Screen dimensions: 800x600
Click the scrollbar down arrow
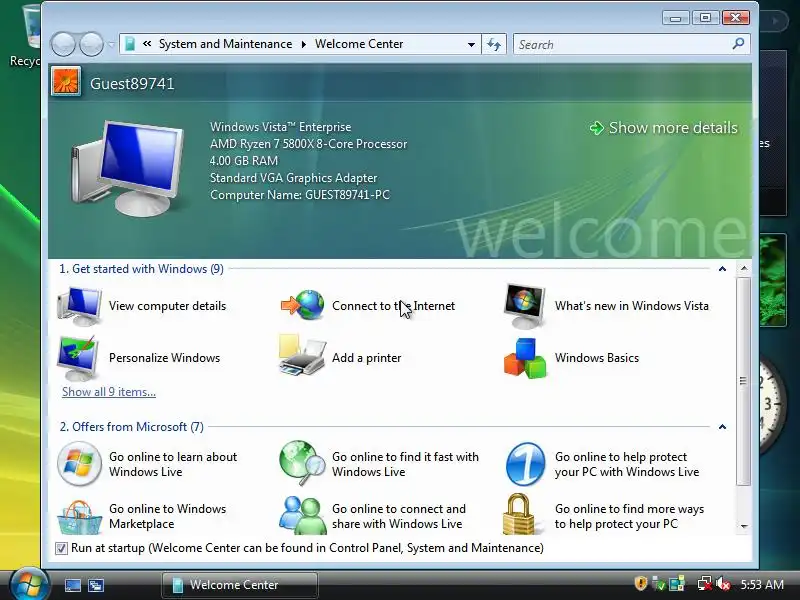click(x=744, y=526)
